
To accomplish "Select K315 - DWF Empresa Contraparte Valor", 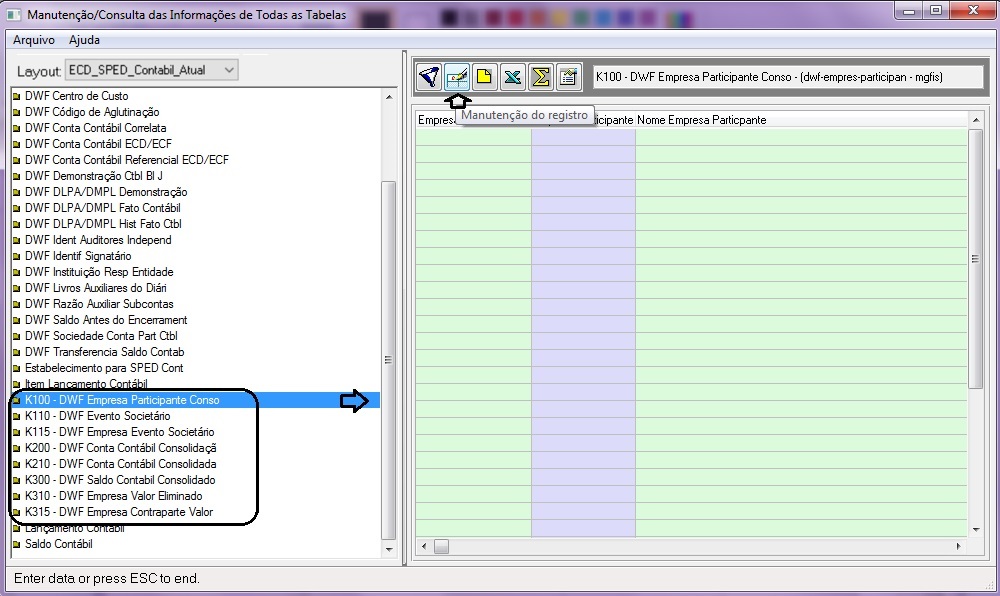I will point(119,512).
